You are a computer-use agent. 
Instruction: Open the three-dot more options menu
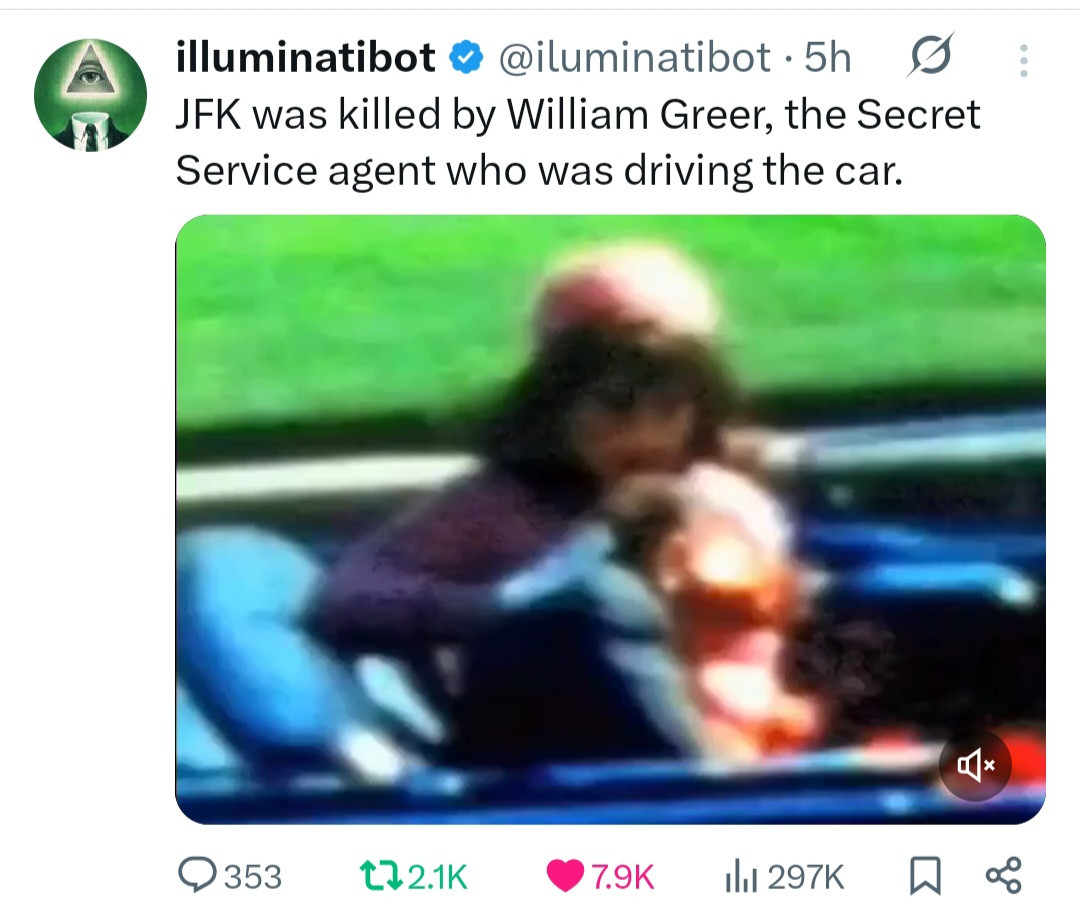pyautogui.click(x=1024, y=61)
